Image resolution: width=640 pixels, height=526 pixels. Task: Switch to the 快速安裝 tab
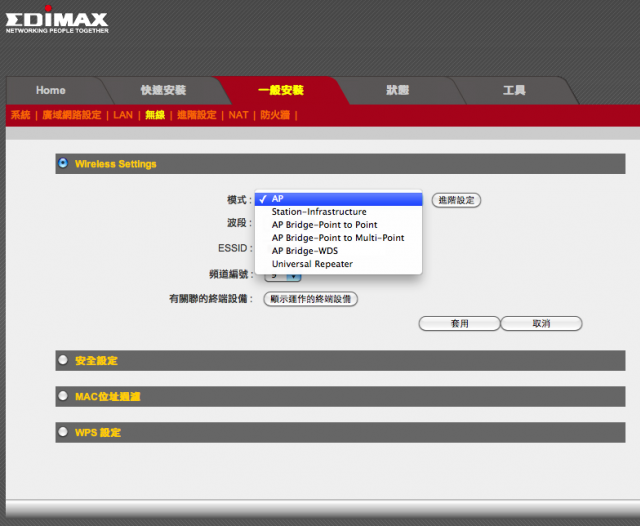(x=163, y=90)
